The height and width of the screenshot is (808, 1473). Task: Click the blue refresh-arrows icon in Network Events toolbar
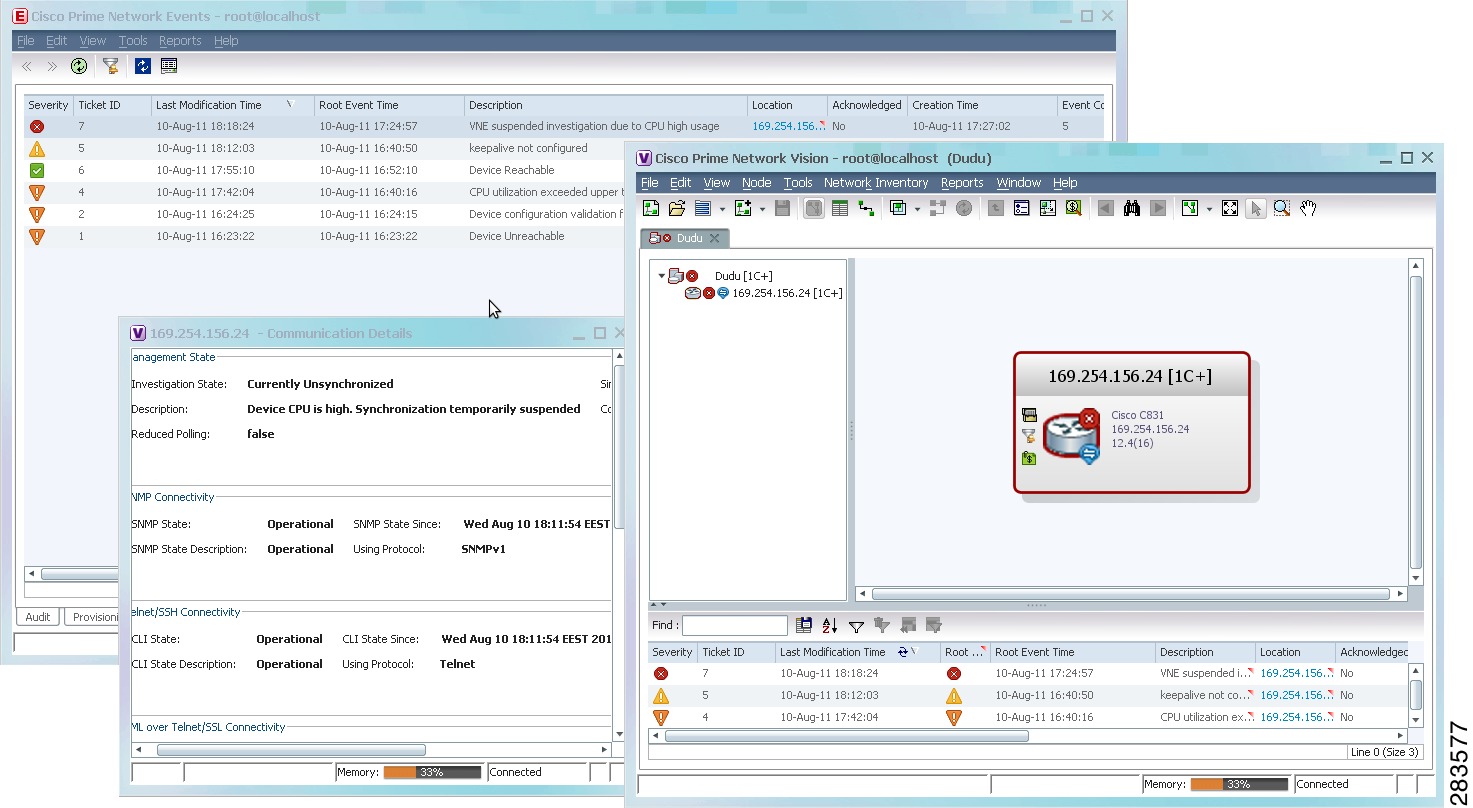click(143, 66)
